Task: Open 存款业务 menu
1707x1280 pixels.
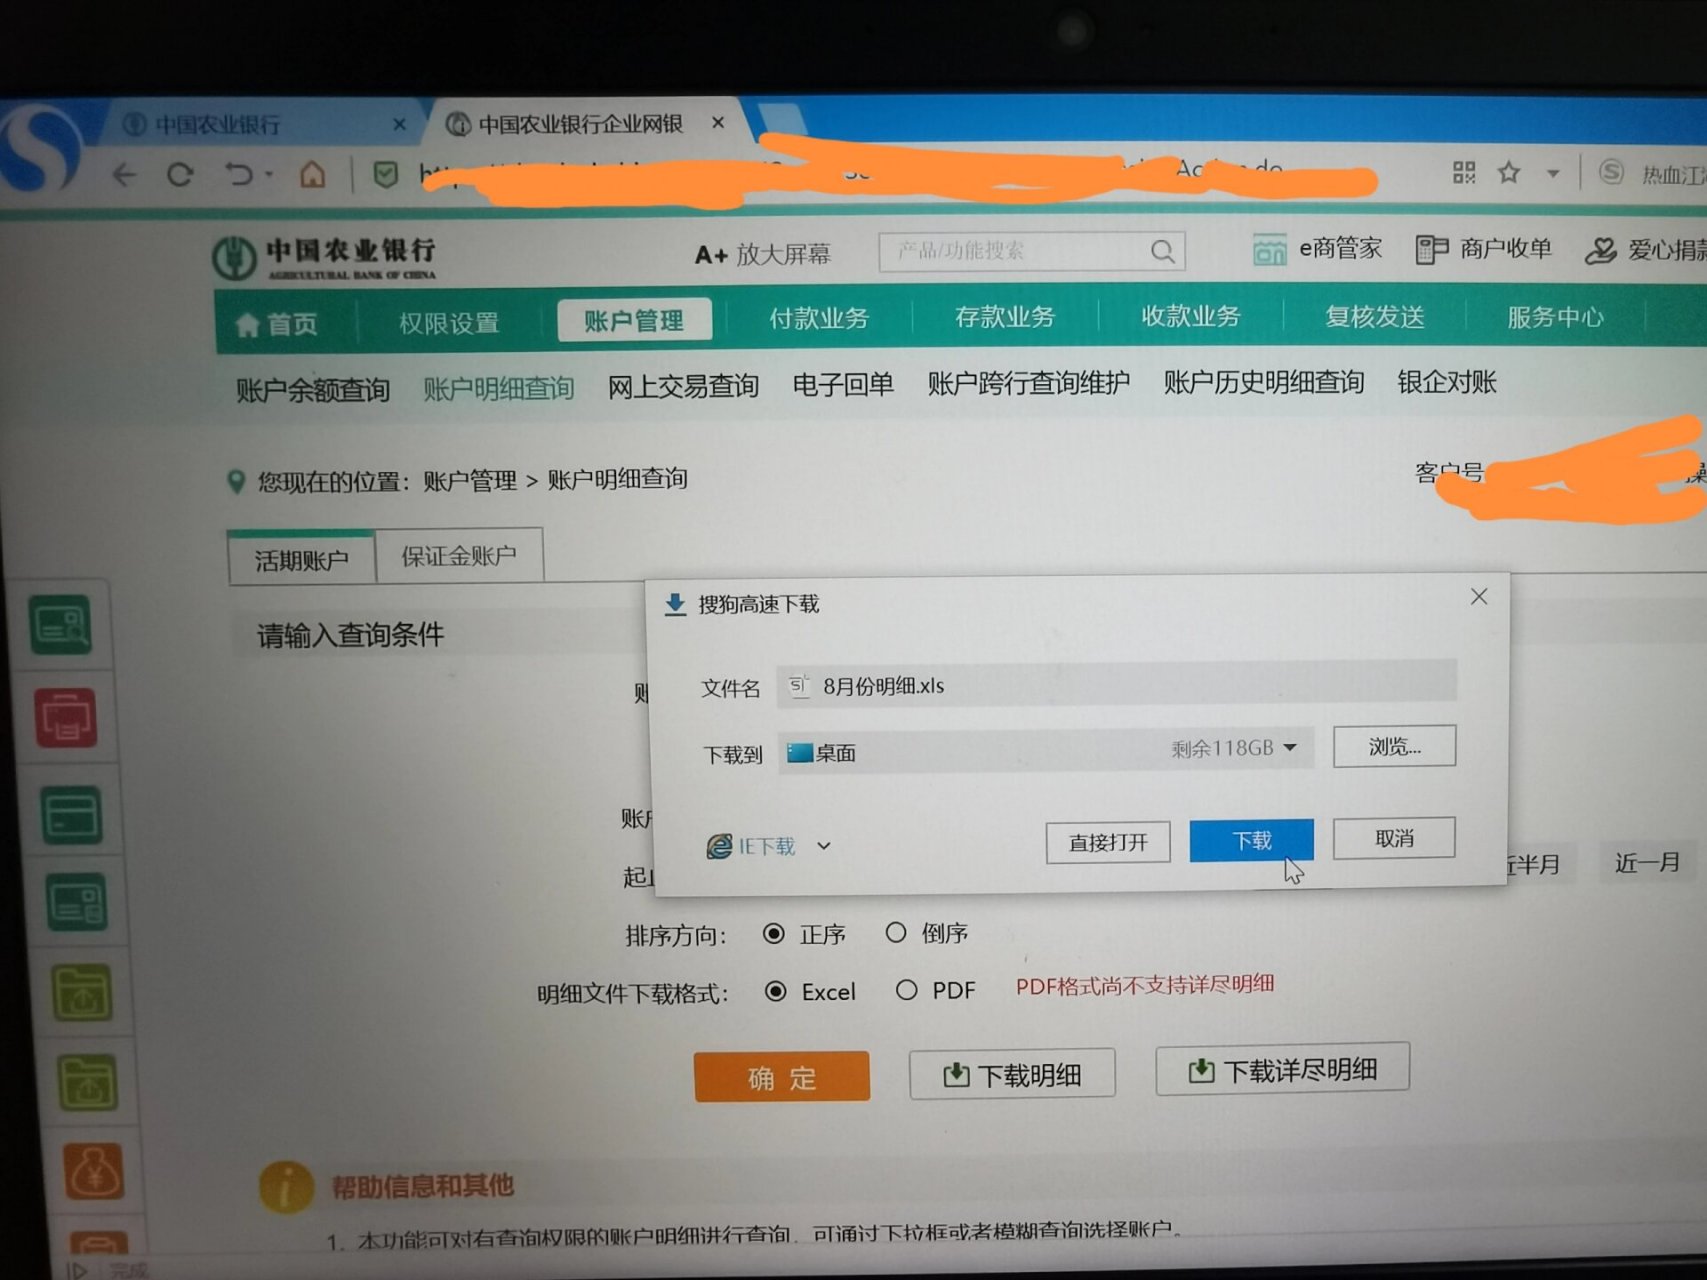Action: click(x=1005, y=317)
